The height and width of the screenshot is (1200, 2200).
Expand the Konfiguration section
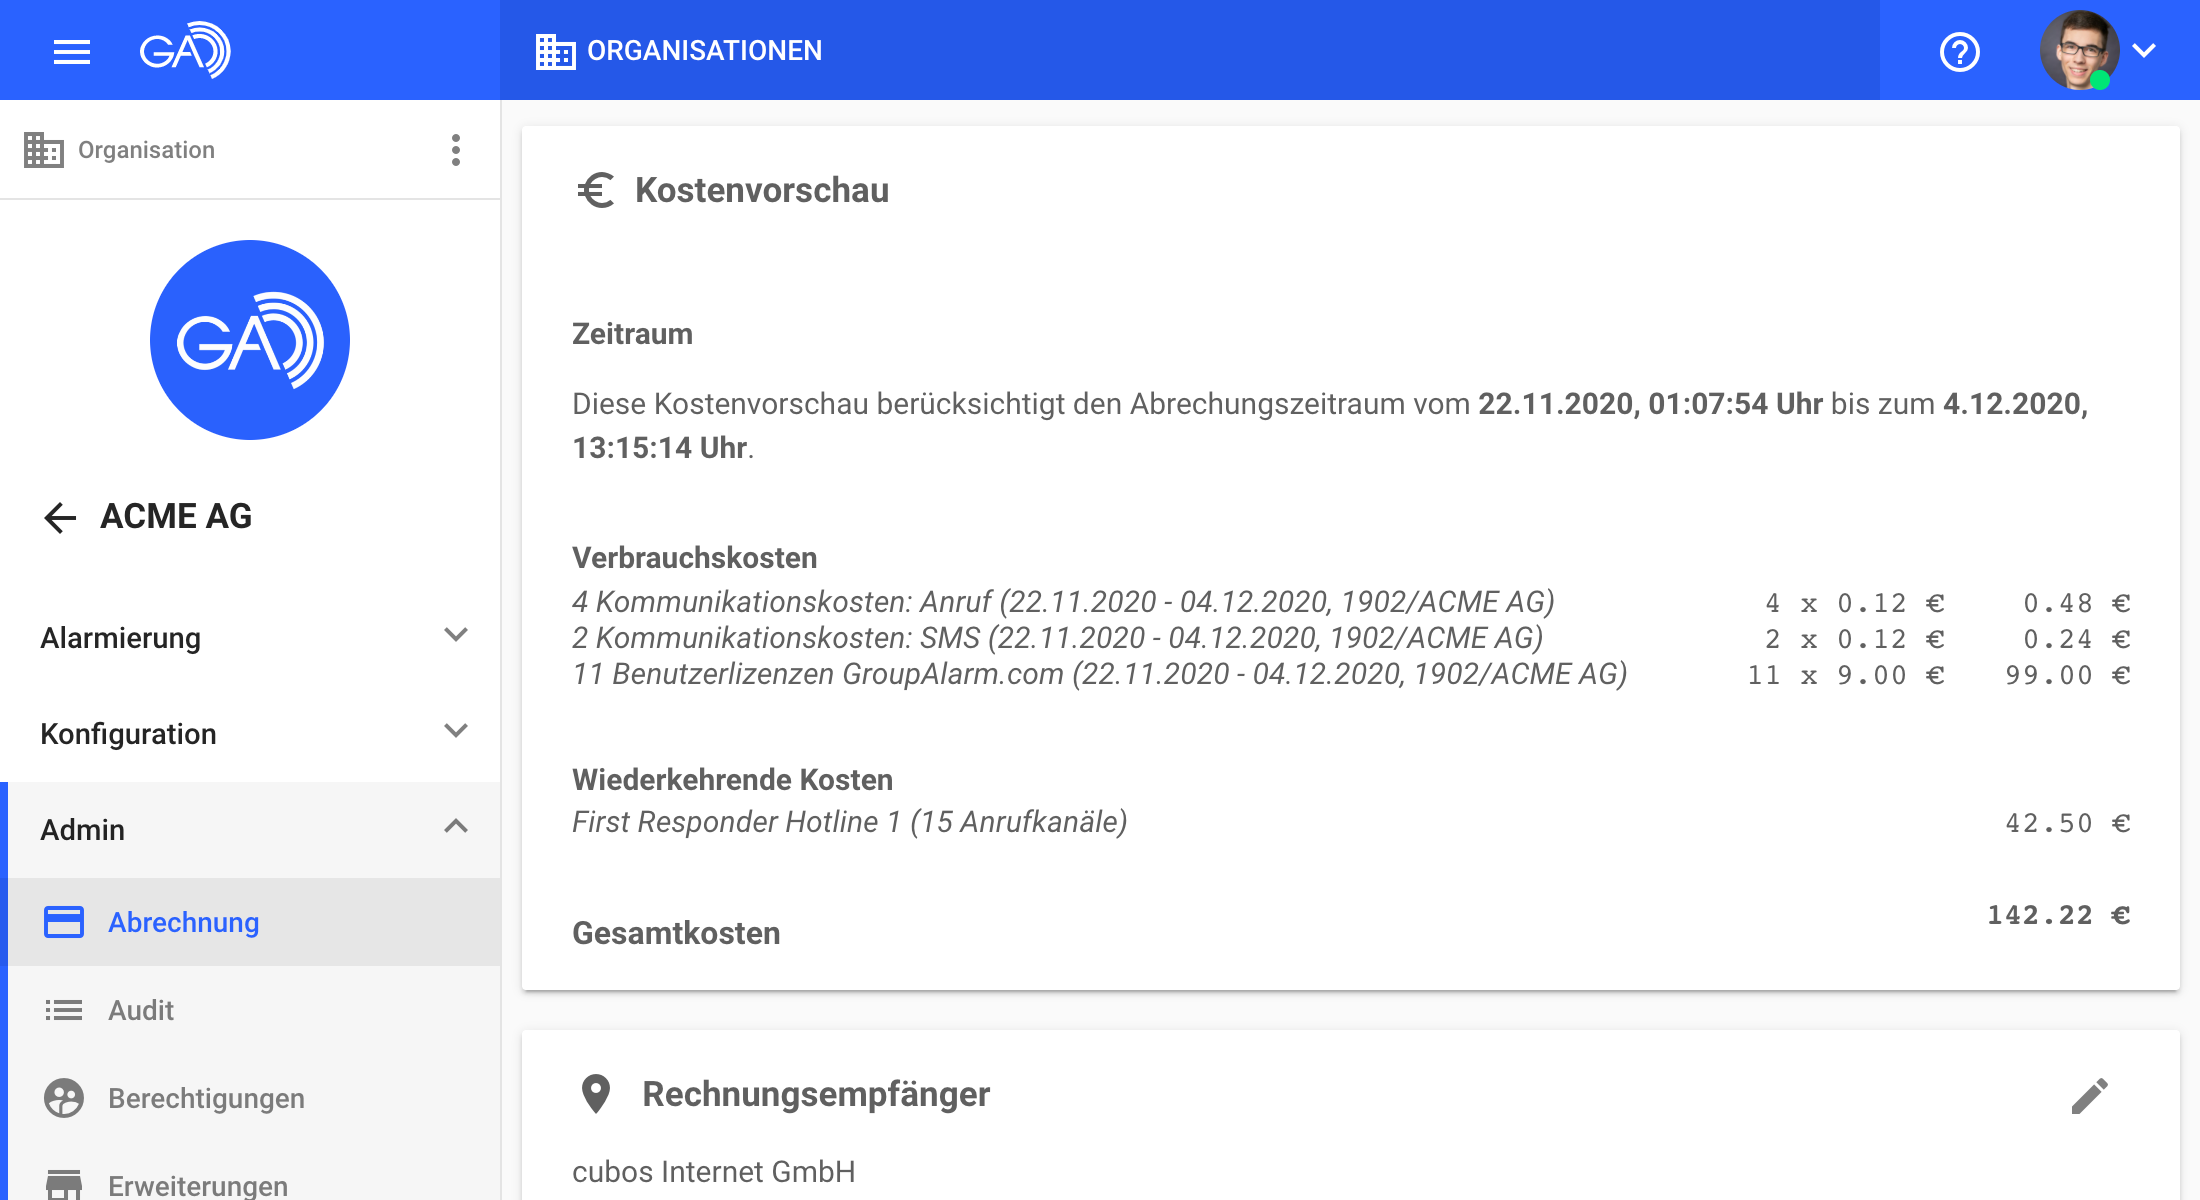pos(455,732)
